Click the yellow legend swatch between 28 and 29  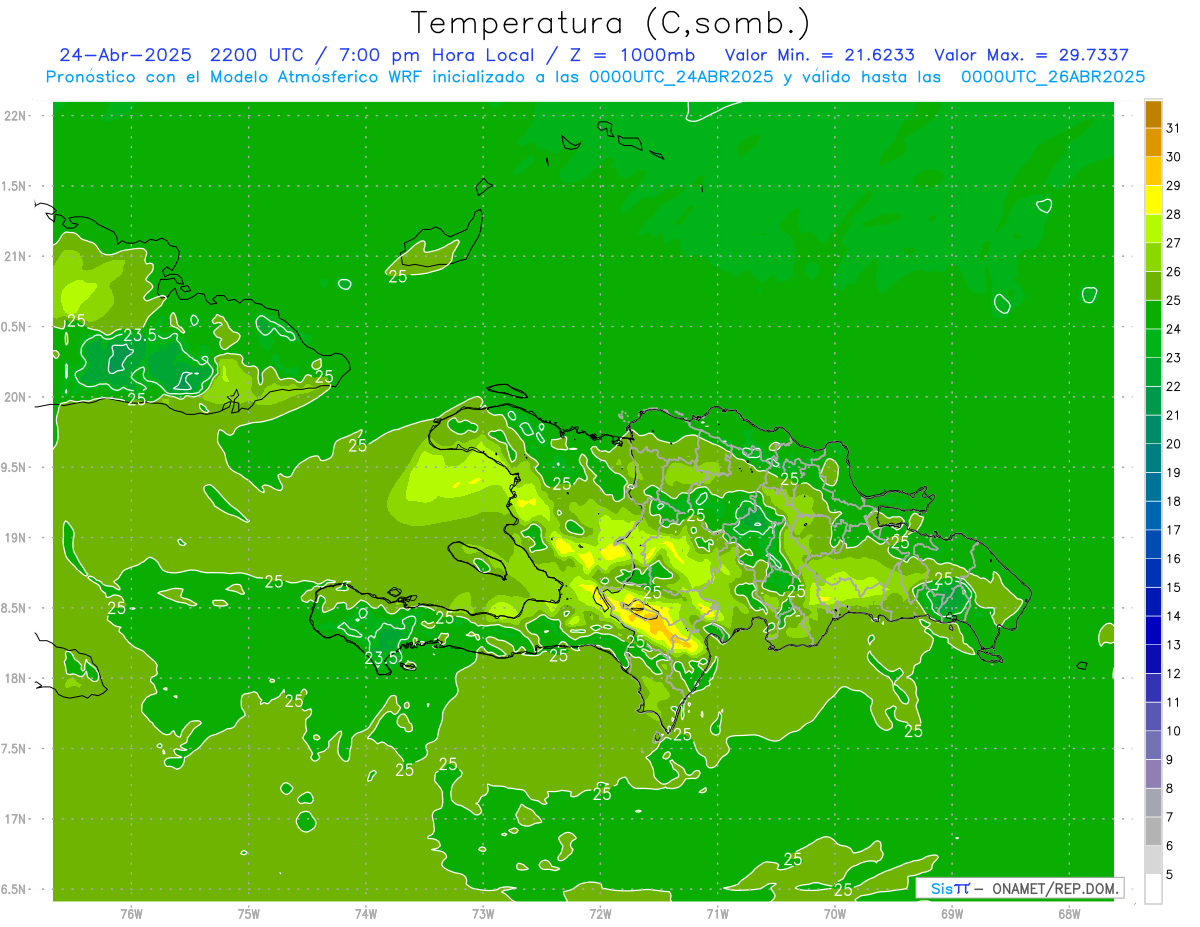tap(1153, 200)
